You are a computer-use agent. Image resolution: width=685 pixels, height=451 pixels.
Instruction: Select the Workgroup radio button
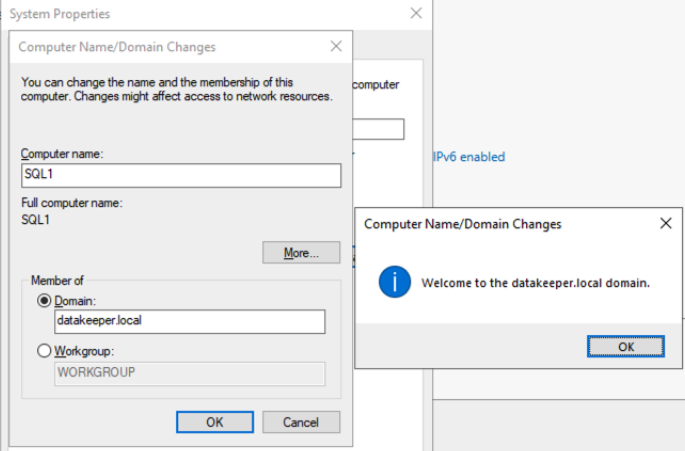pos(44,350)
